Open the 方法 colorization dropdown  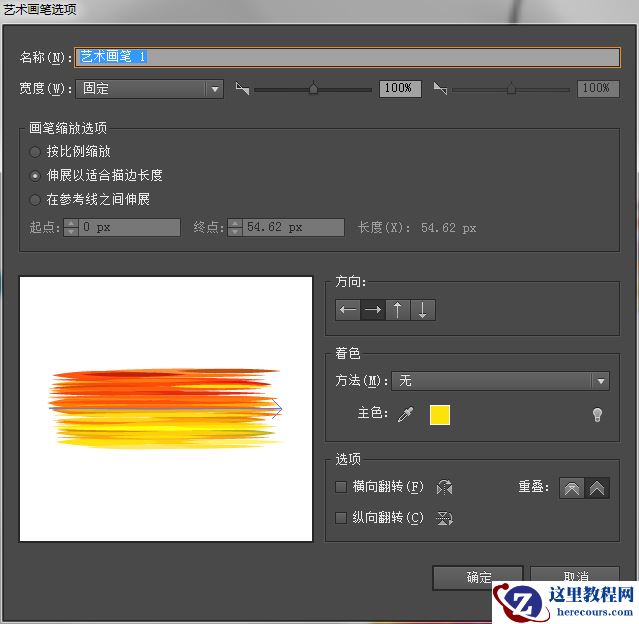(500, 381)
